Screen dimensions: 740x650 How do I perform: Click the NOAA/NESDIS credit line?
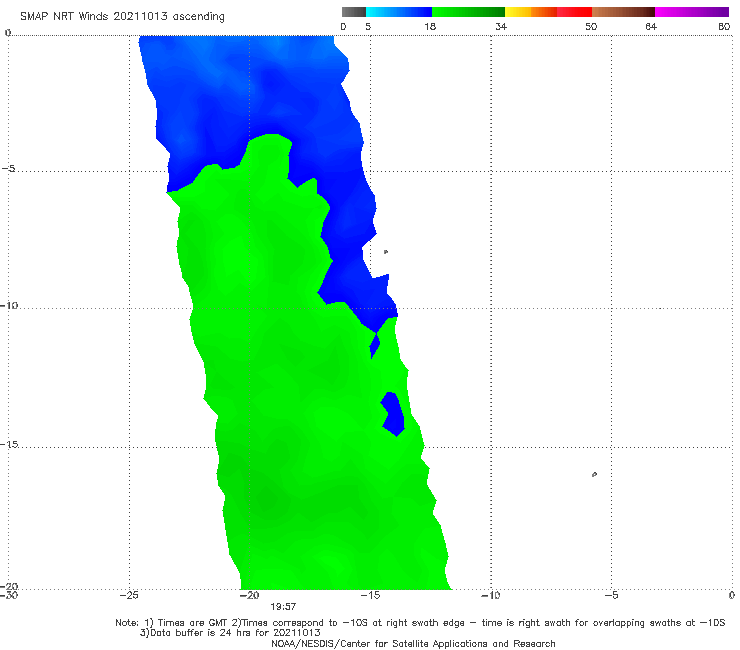[x=413, y=644]
